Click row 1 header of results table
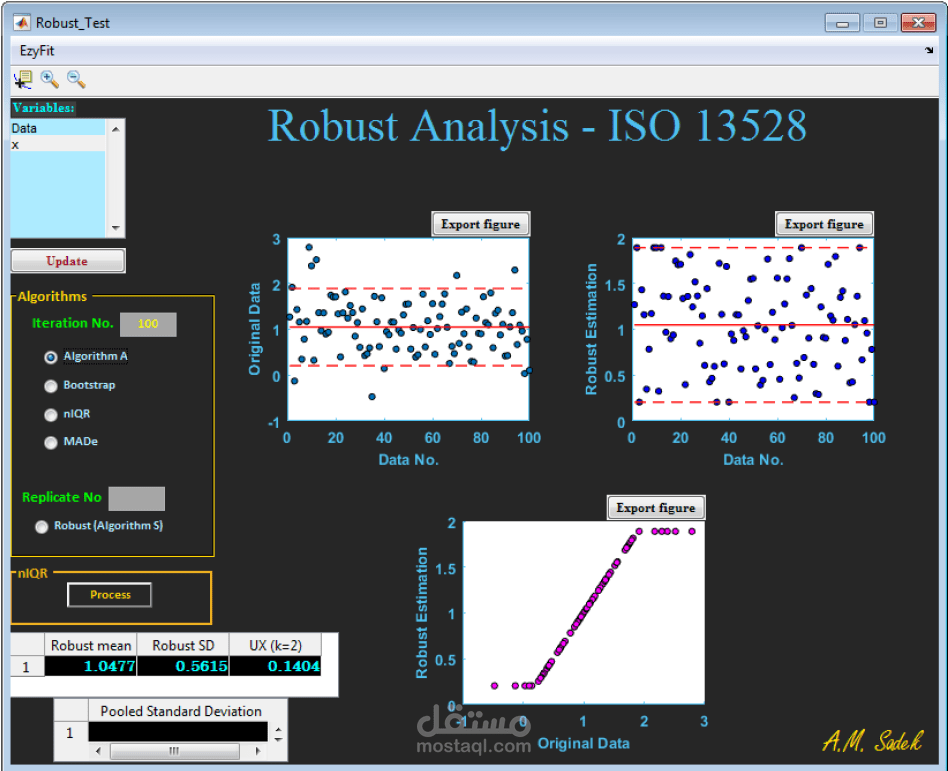The image size is (948, 771). point(26,667)
